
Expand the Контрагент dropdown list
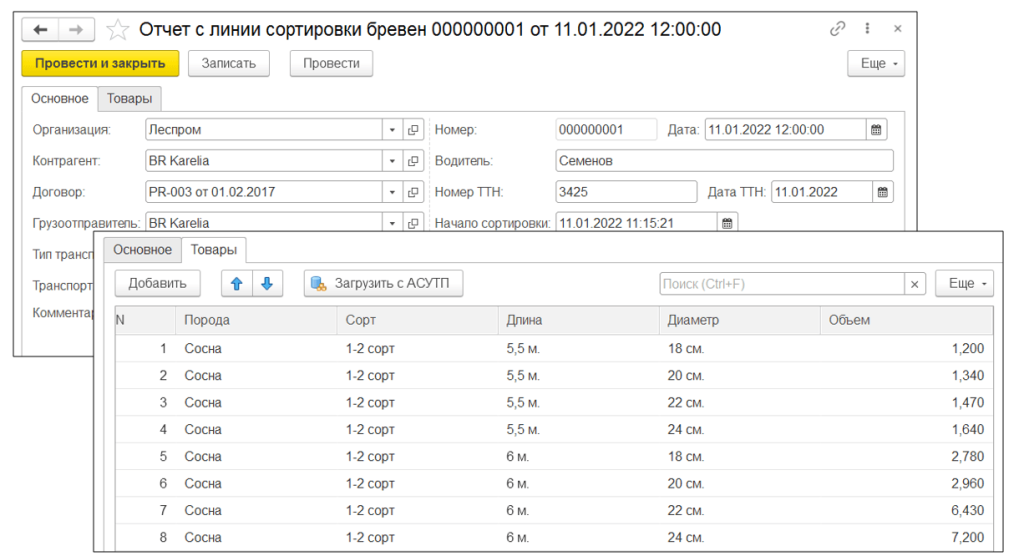(391, 160)
